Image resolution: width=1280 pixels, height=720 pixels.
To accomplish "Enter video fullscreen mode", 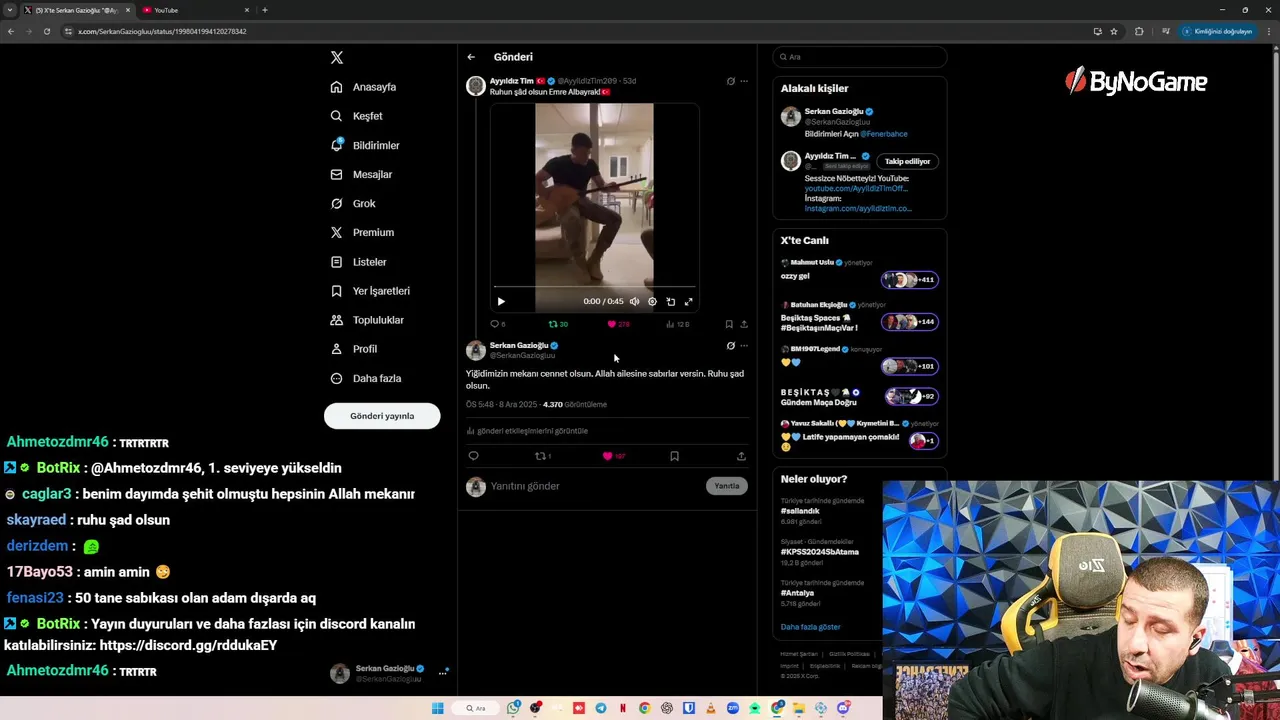I will click(688, 301).
